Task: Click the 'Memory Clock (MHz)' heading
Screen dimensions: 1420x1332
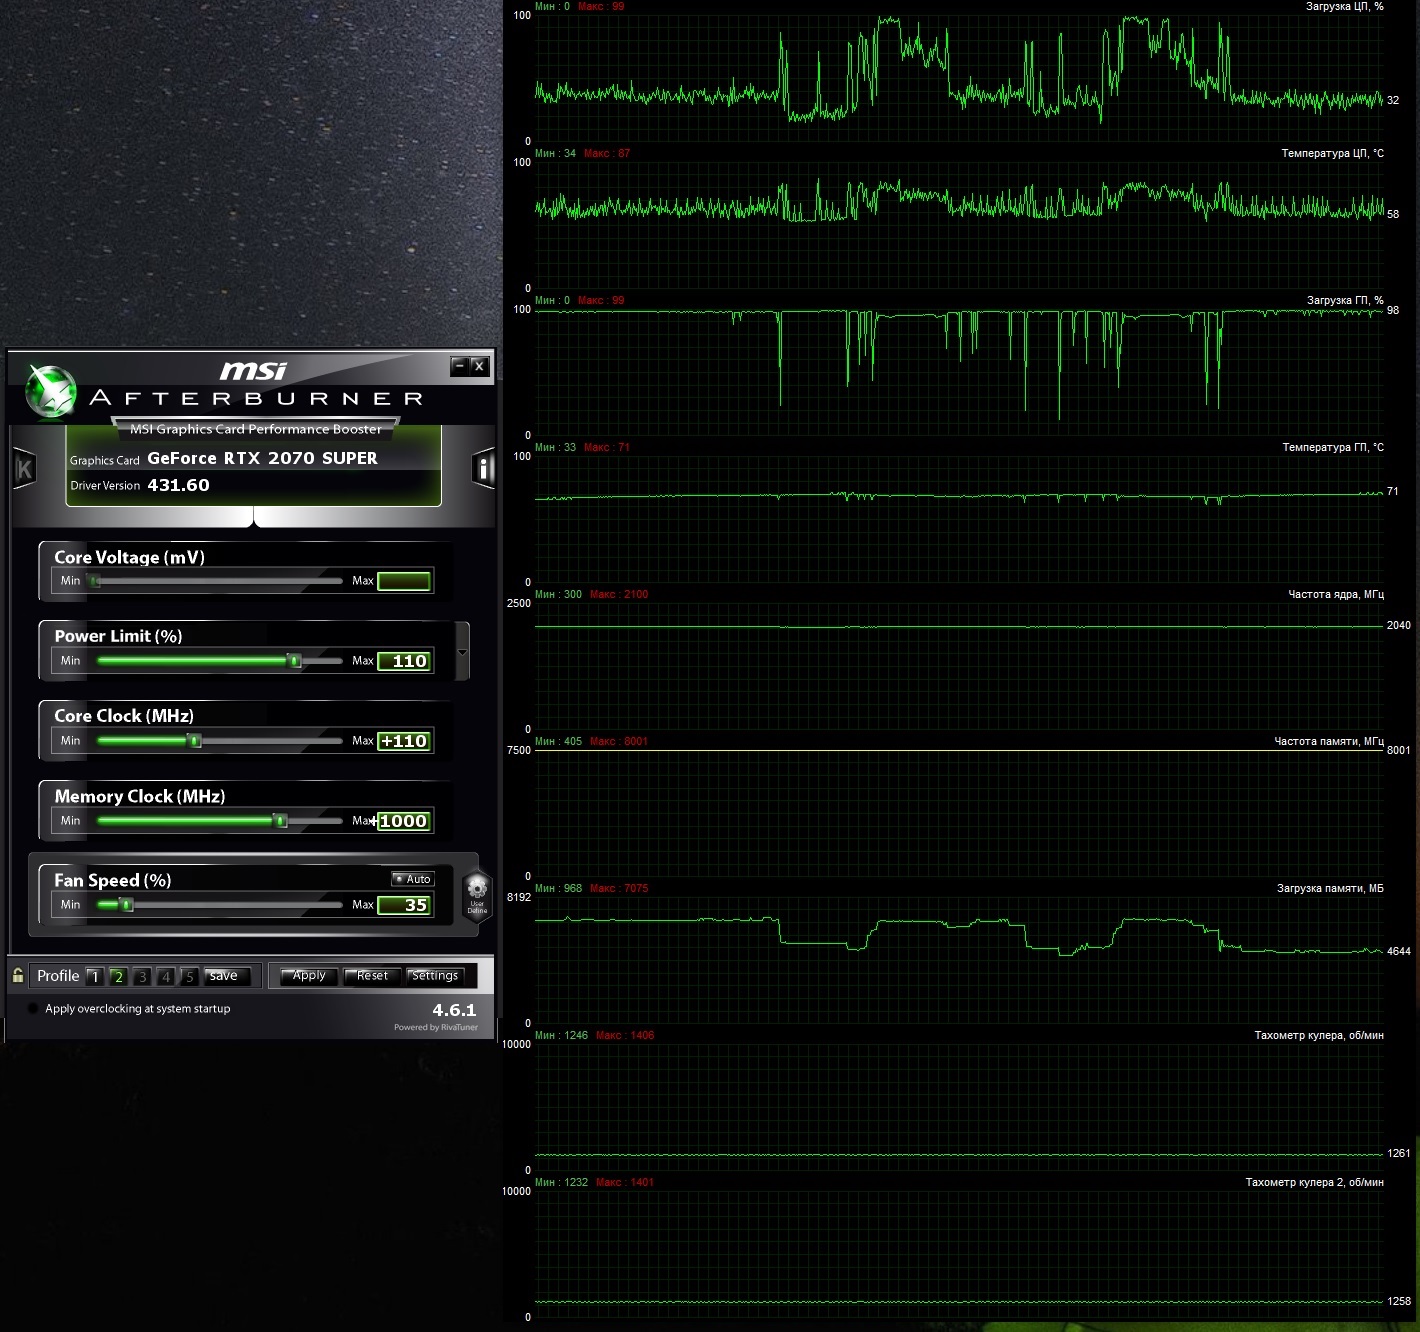Action: tap(140, 797)
